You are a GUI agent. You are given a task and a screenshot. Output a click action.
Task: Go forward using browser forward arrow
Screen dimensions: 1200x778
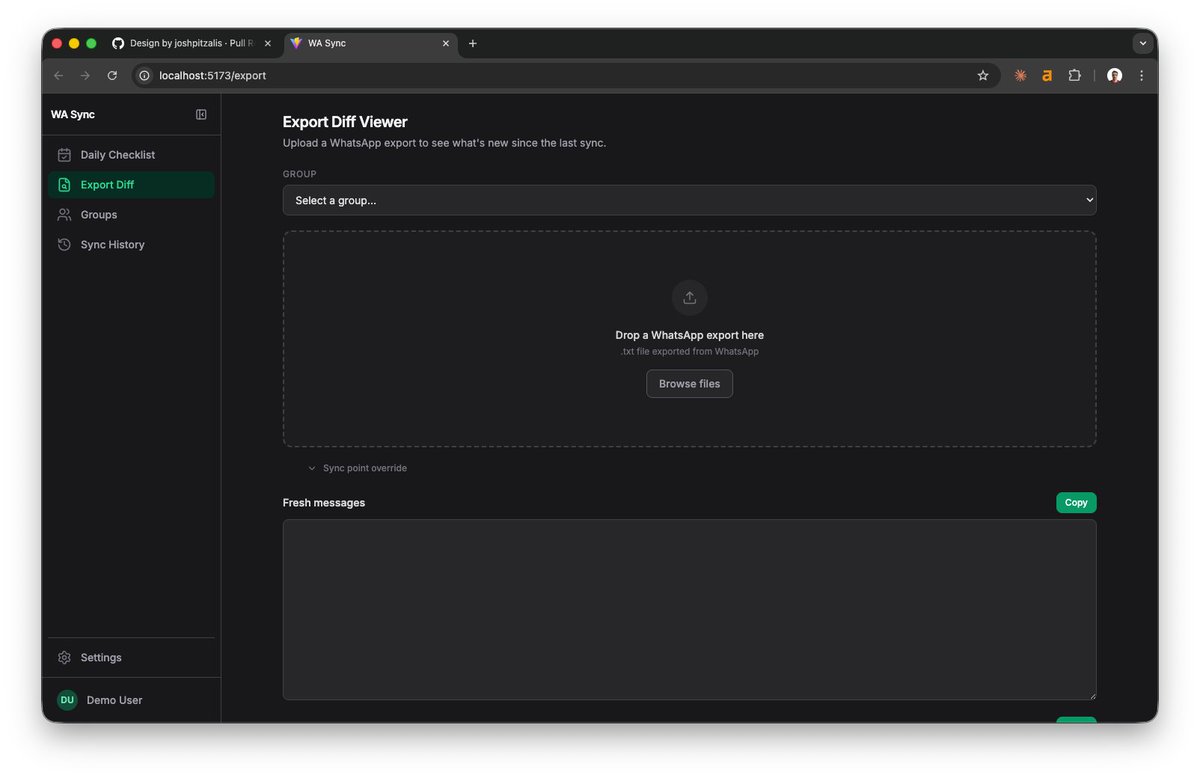[x=85, y=75]
